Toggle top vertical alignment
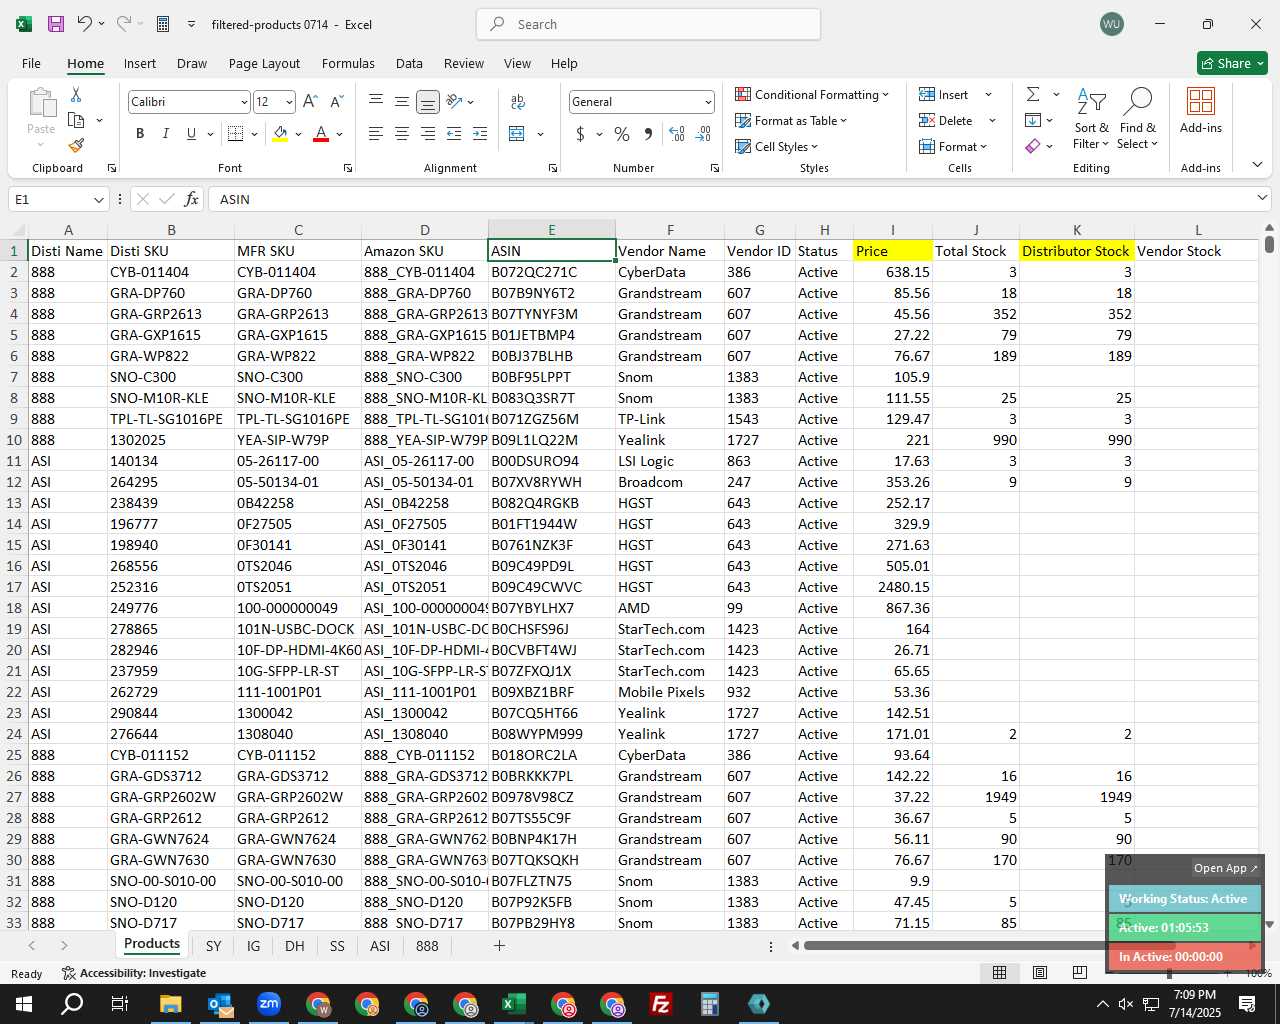 pyautogui.click(x=375, y=102)
